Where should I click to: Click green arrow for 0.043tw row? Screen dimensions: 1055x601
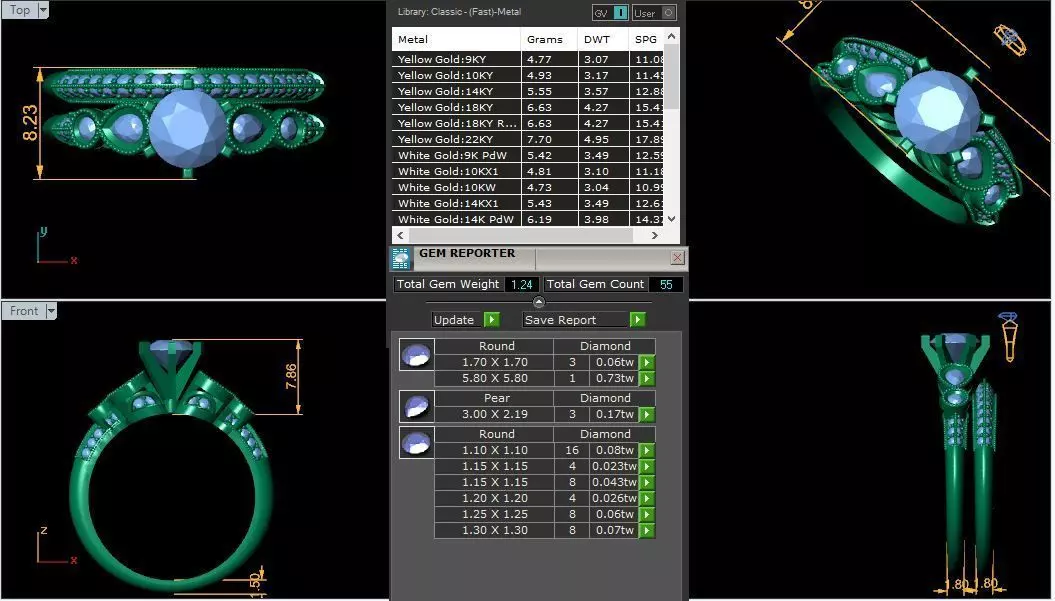coord(647,483)
